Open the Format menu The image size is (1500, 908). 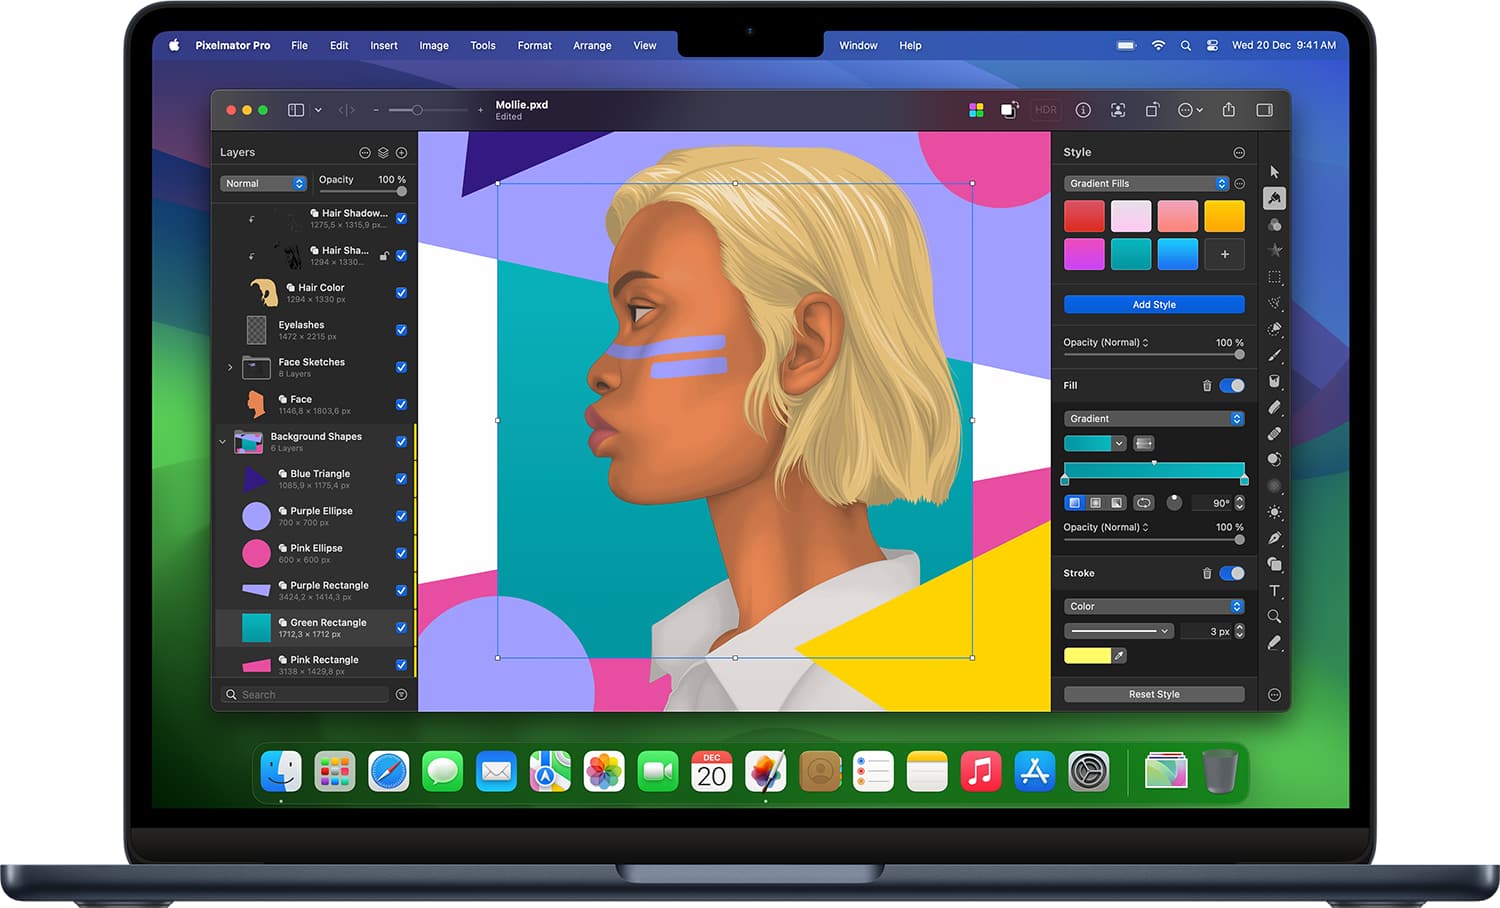535,45
